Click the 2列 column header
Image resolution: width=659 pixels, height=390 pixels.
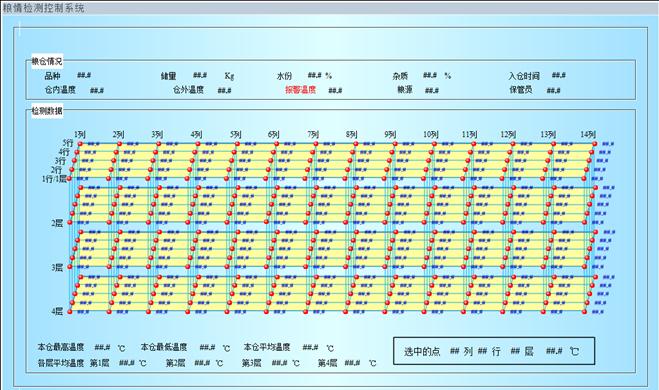(119, 134)
